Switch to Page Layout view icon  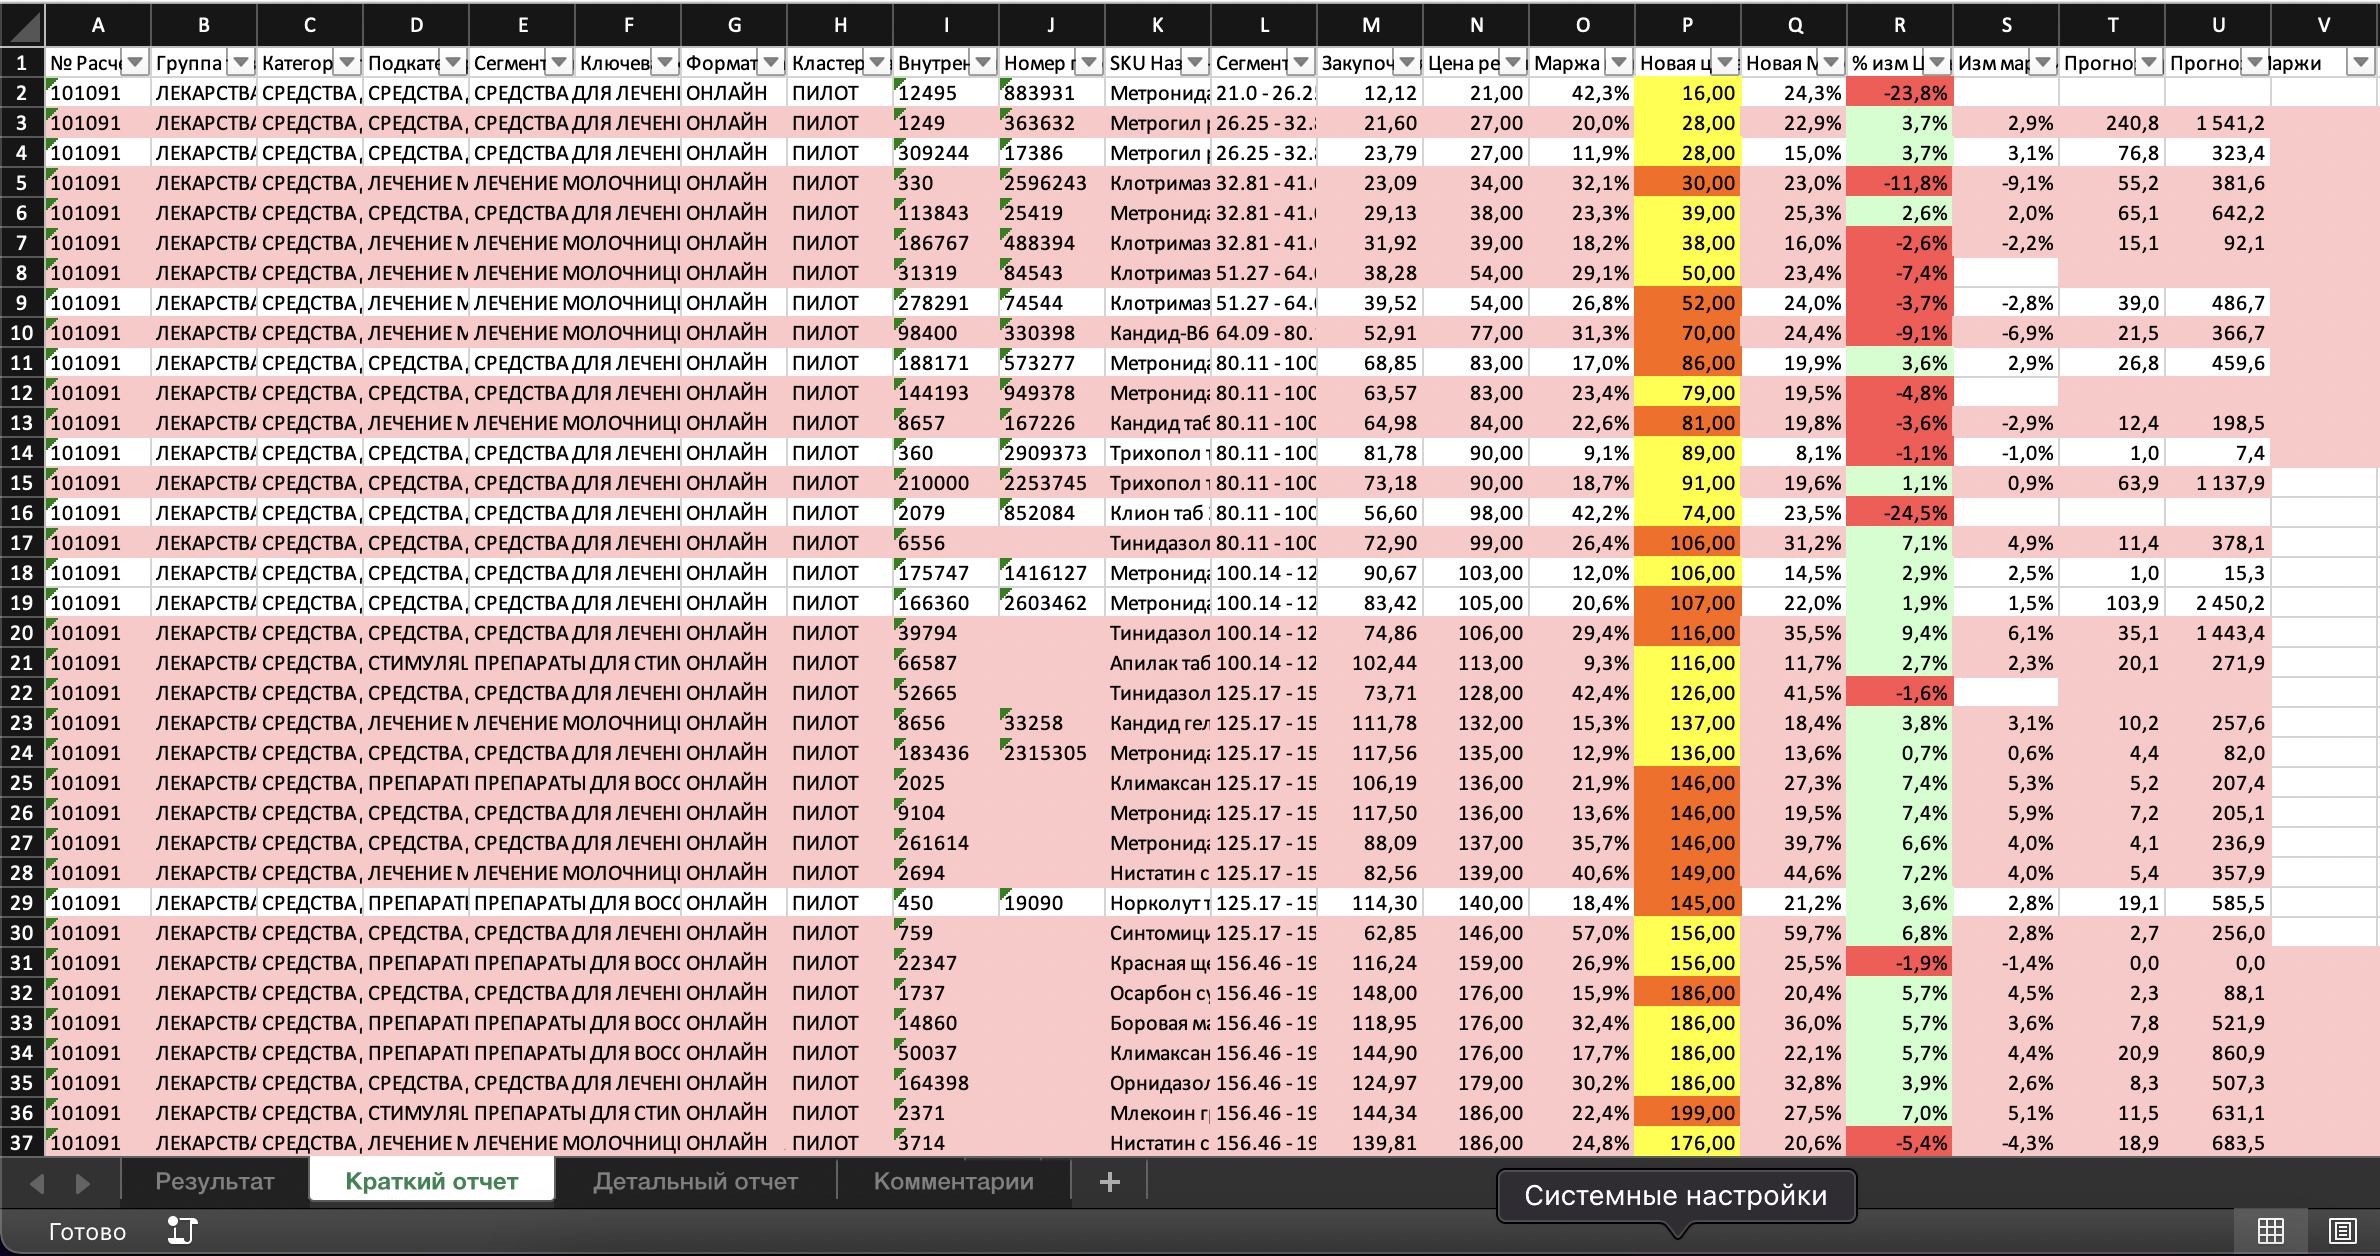pos(2342,1231)
